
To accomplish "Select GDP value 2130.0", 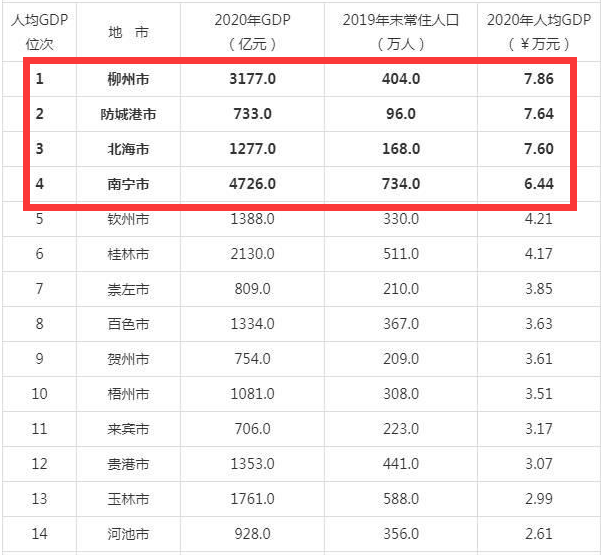I will point(252,254).
